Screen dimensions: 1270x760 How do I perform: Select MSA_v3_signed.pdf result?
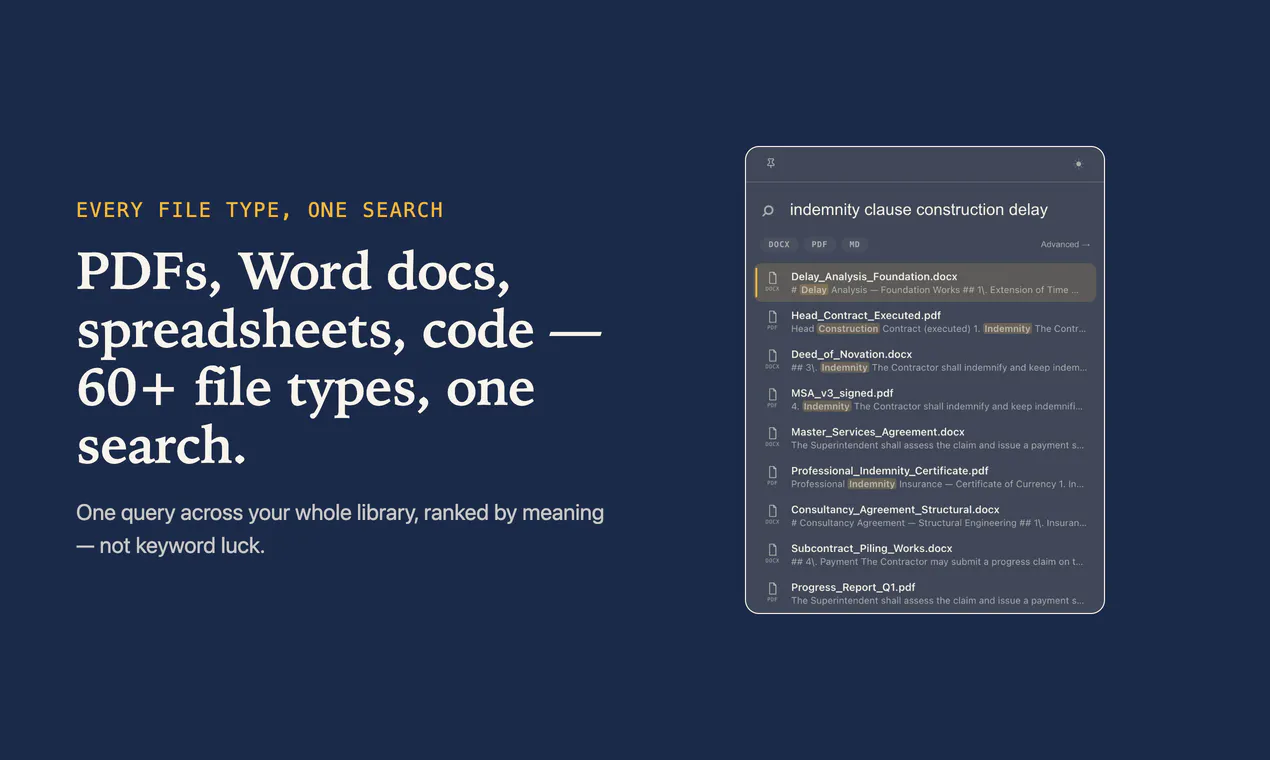[925, 399]
